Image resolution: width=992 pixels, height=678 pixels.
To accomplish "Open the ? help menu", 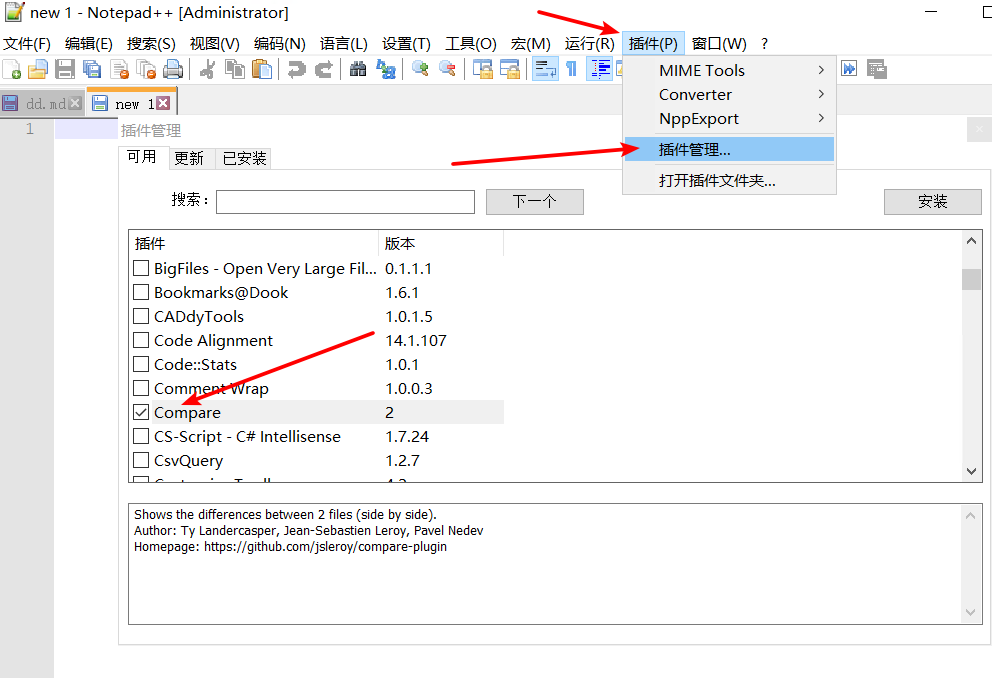I will [764, 44].
